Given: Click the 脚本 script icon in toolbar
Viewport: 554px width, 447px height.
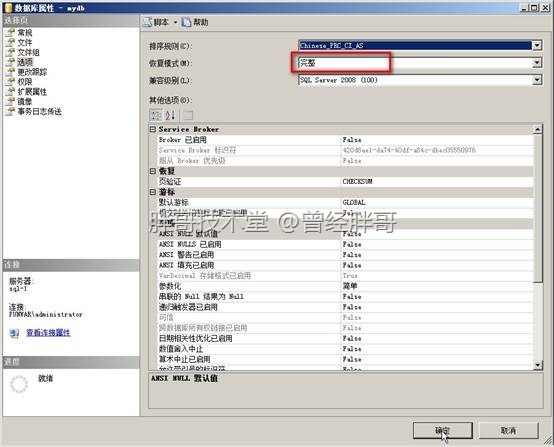Looking at the screenshot, I should point(148,22).
